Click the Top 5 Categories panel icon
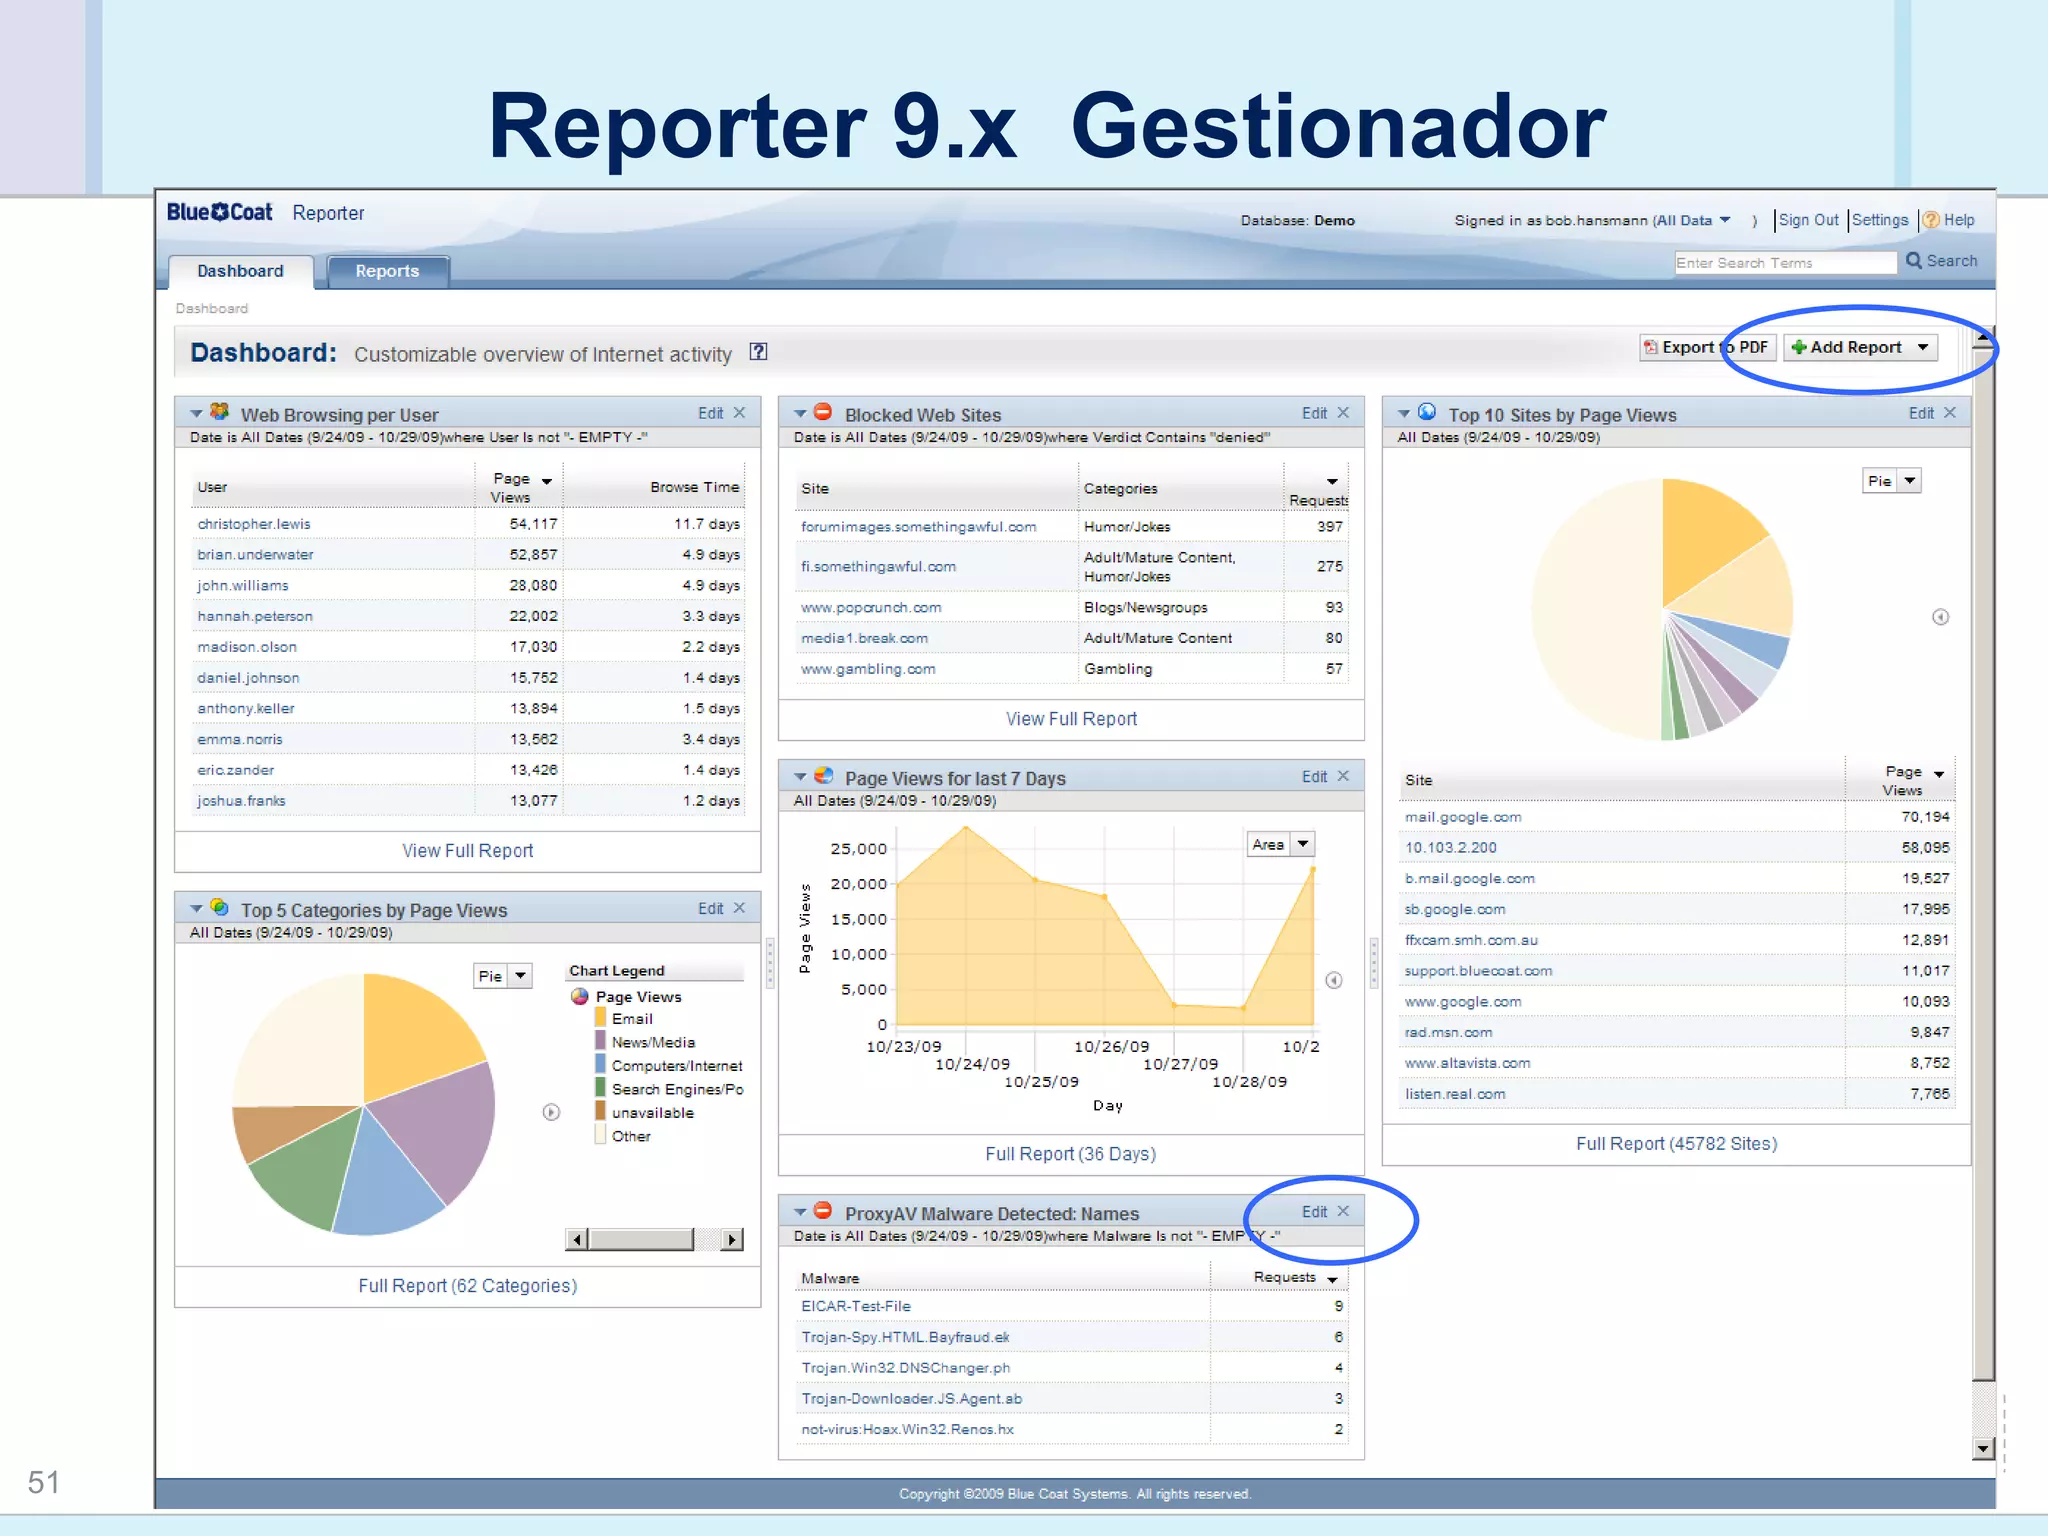 click(x=220, y=908)
